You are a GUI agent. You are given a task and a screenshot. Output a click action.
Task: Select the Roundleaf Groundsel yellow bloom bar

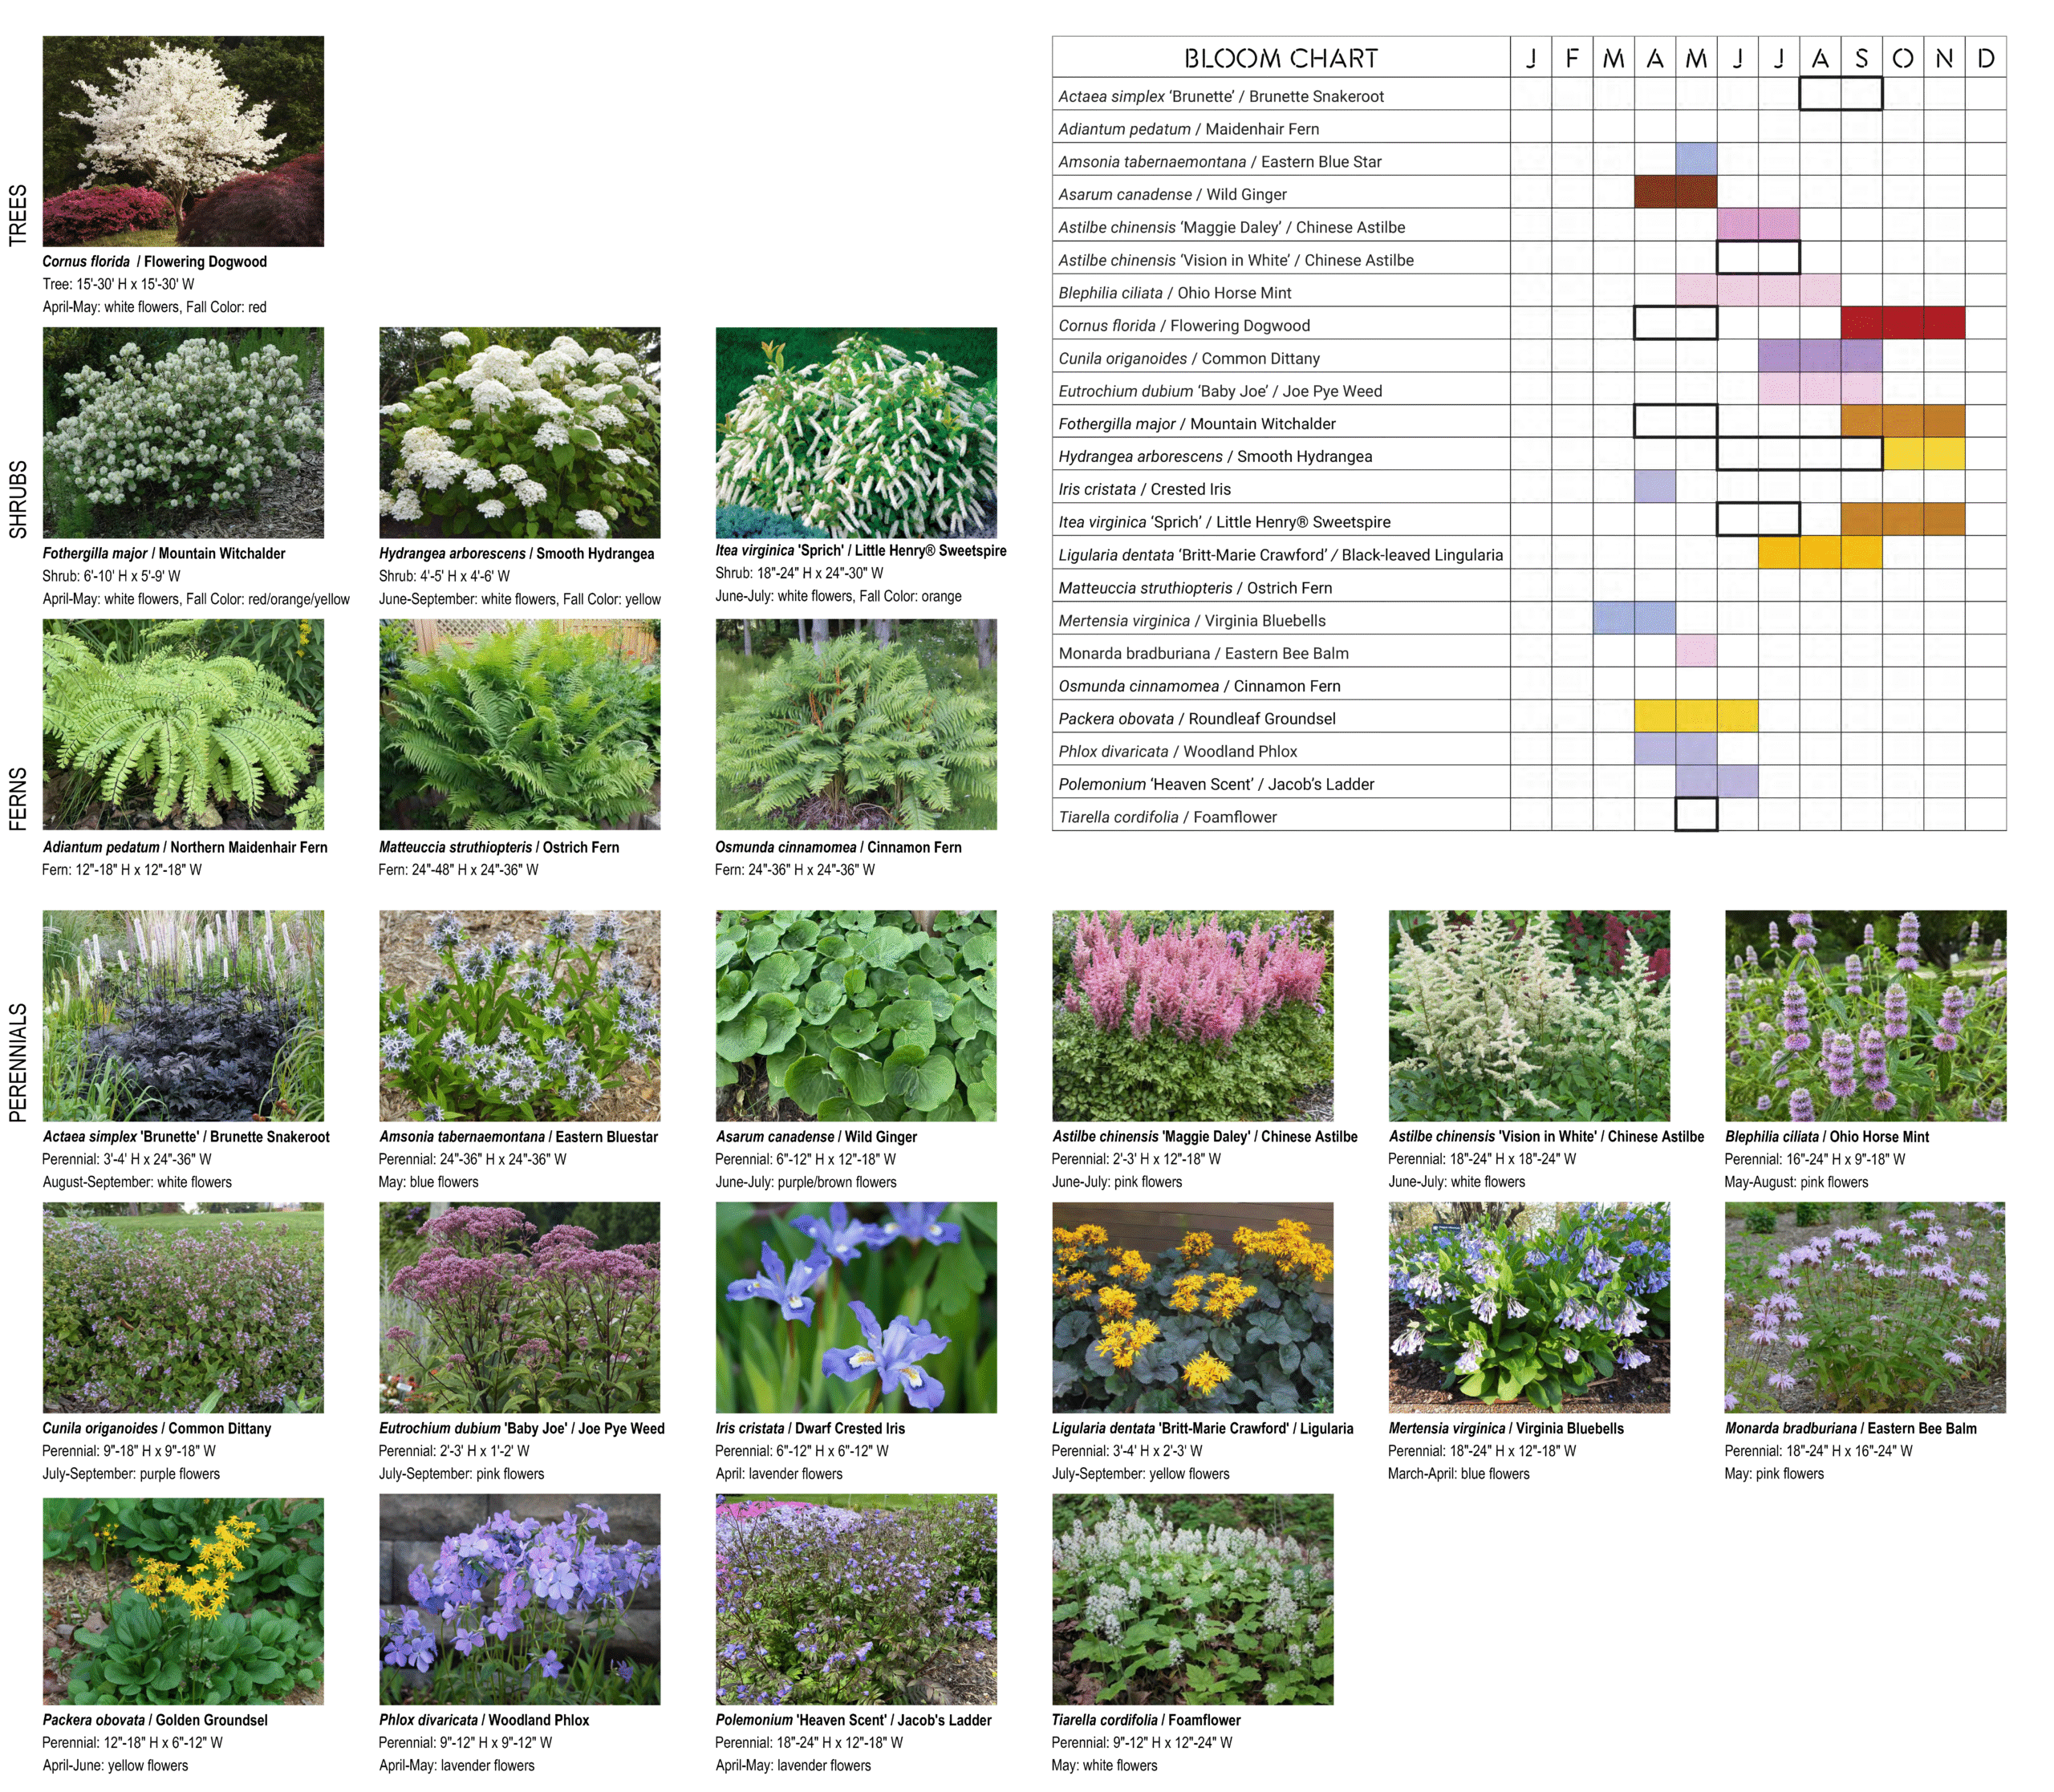1695,716
